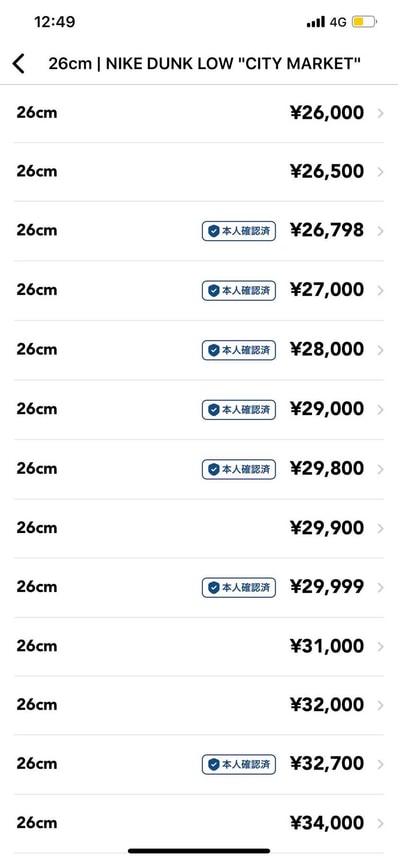The width and height of the screenshot is (398, 861).
Task: Tap the back arrow in the header
Action: click(19, 64)
